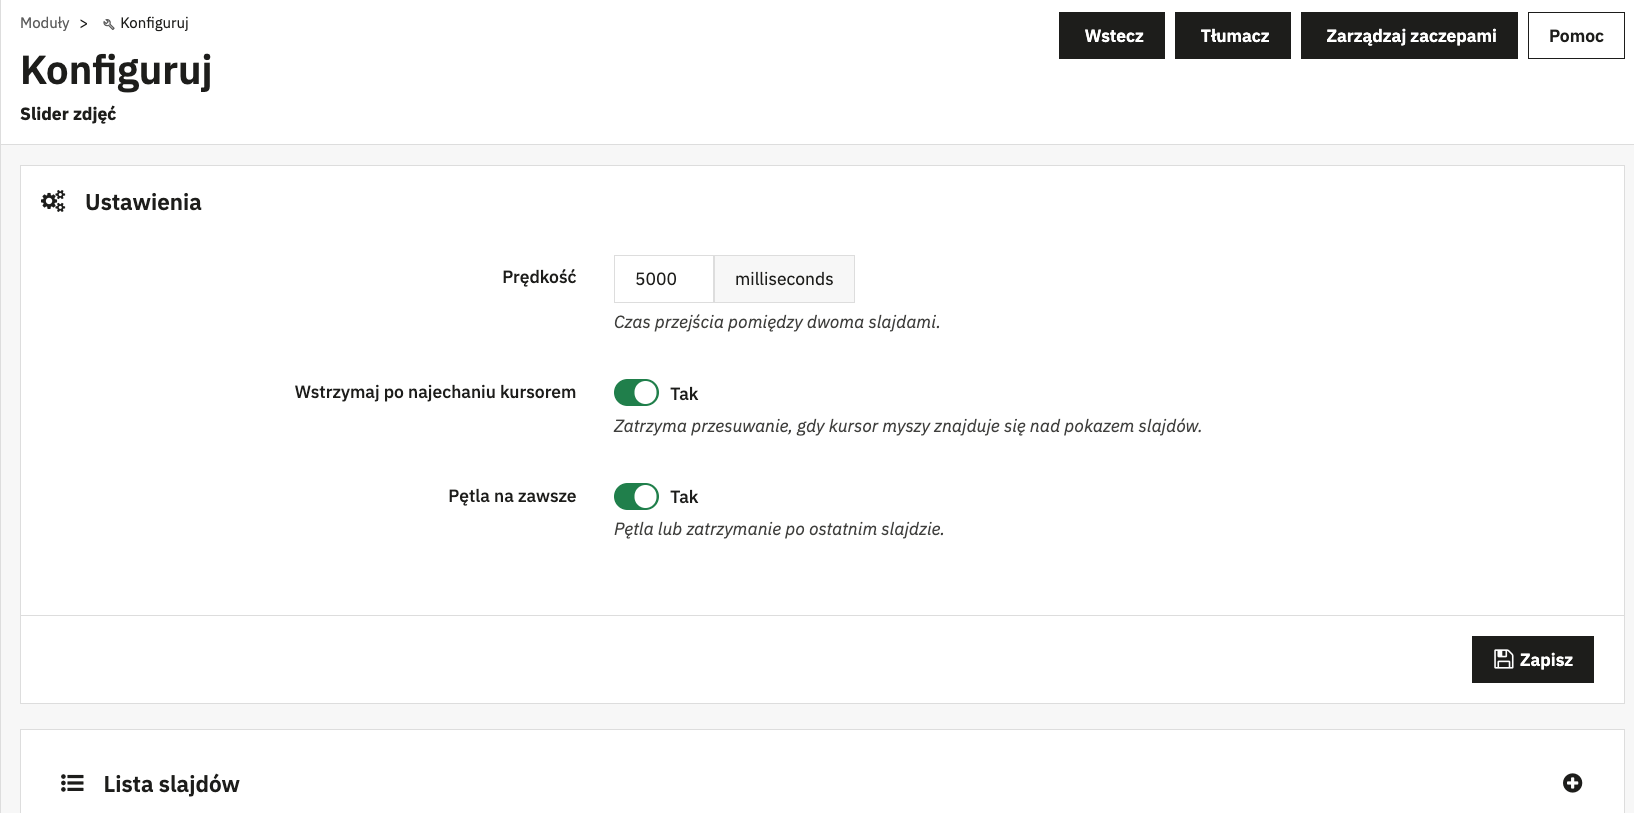This screenshot has height=813, width=1634.
Task: Click Wstrzymaj po najechaniu kursorem label
Action: click(x=435, y=392)
